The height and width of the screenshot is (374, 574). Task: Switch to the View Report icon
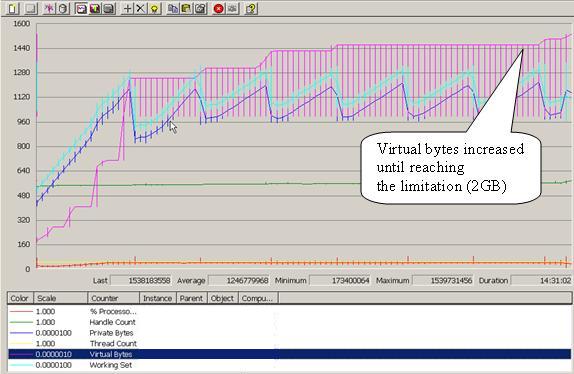(109, 8)
